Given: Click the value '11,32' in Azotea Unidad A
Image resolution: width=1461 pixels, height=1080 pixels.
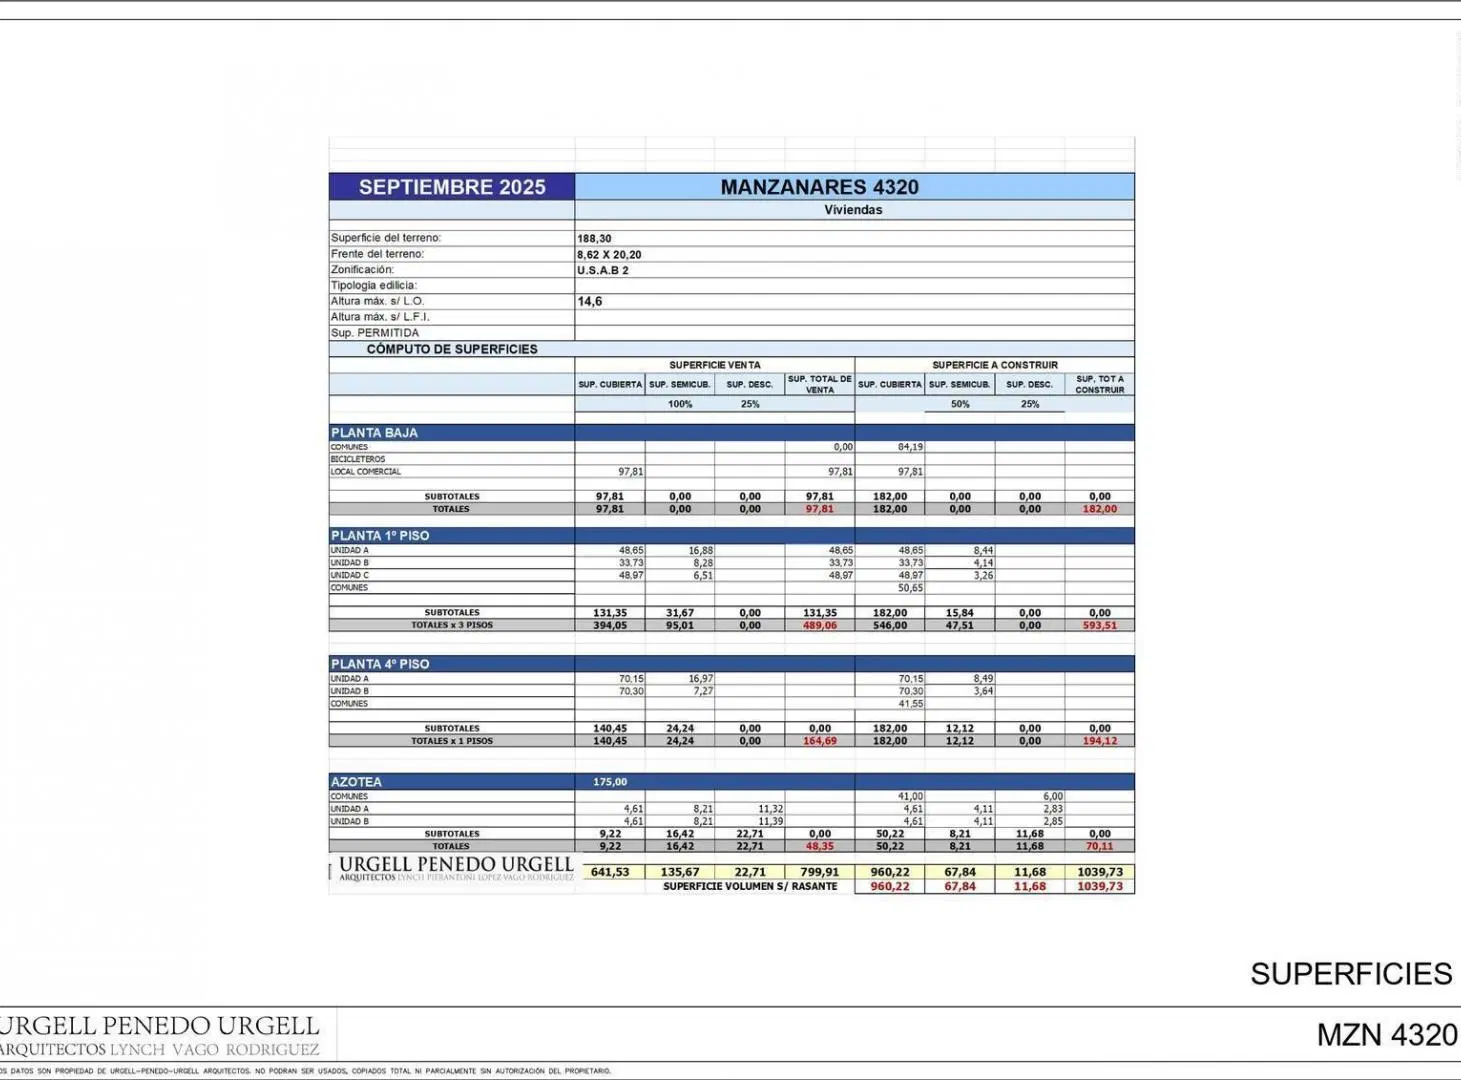Looking at the screenshot, I should [x=770, y=809].
